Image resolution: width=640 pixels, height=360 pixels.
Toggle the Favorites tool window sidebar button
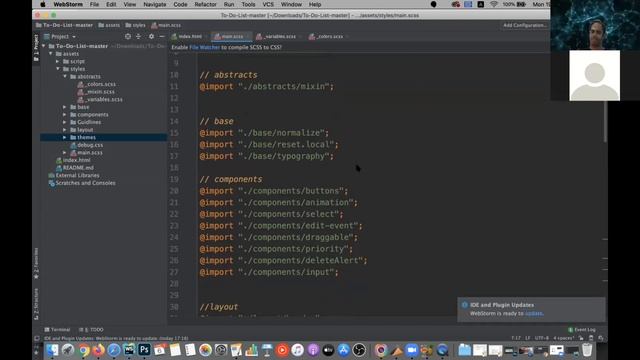pos(36,263)
